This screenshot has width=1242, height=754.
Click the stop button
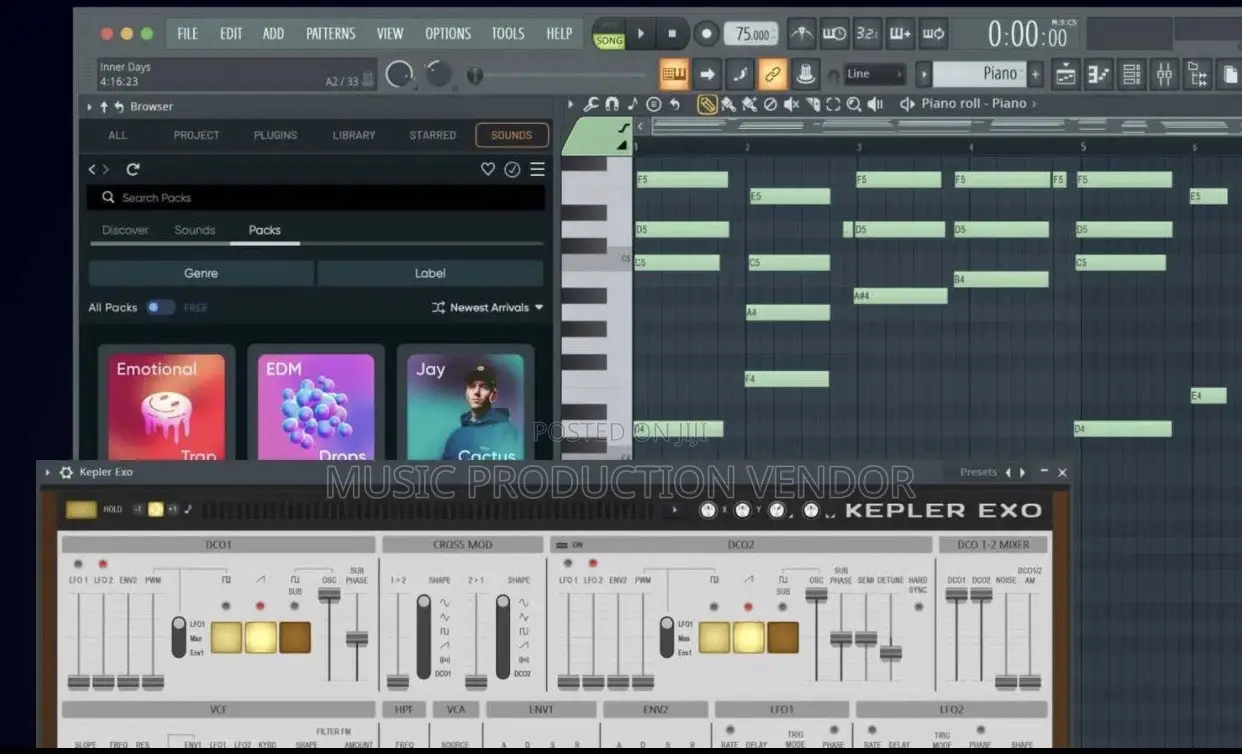click(673, 34)
